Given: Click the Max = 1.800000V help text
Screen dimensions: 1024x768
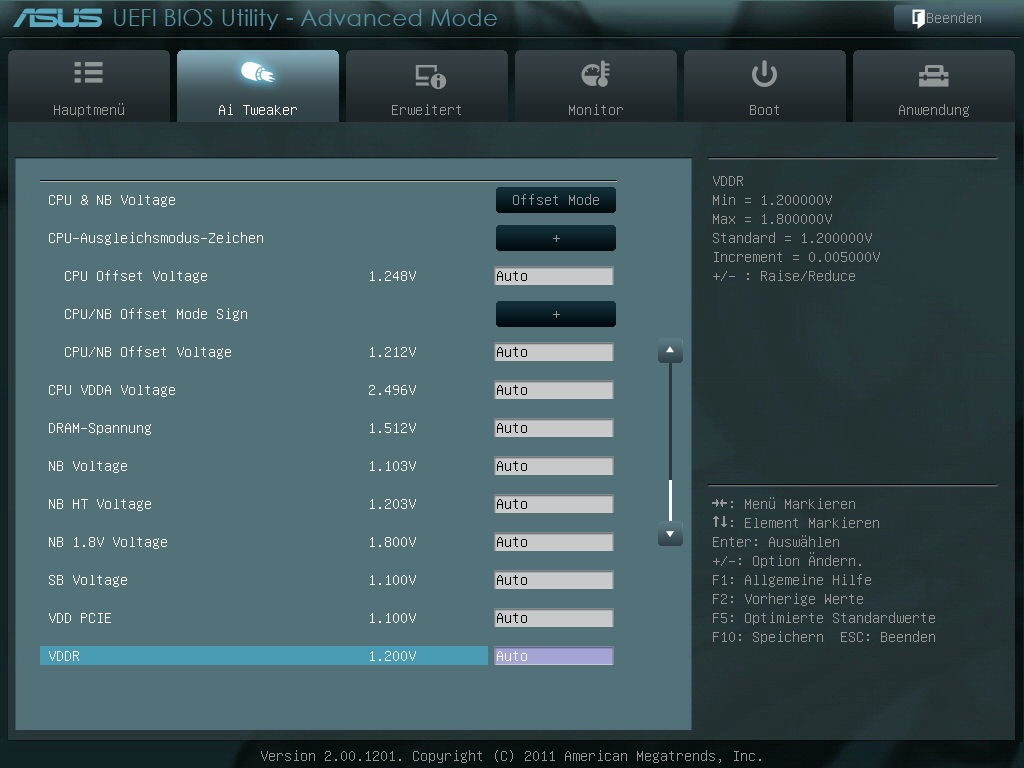Looking at the screenshot, I should tap(772, 219).
